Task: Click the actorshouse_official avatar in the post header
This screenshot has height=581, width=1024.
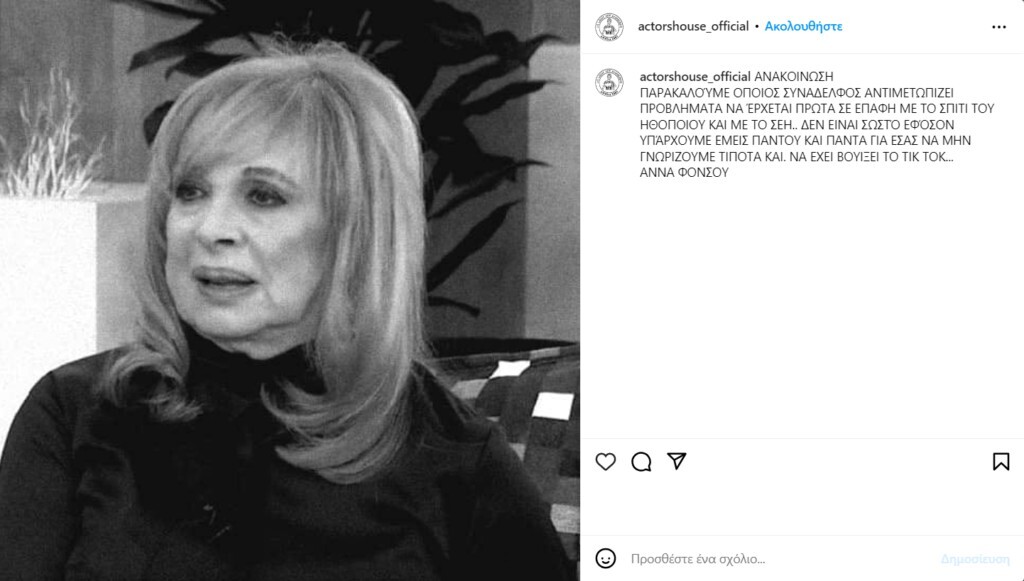Action: pyautogui.click(x=609, y=27)
